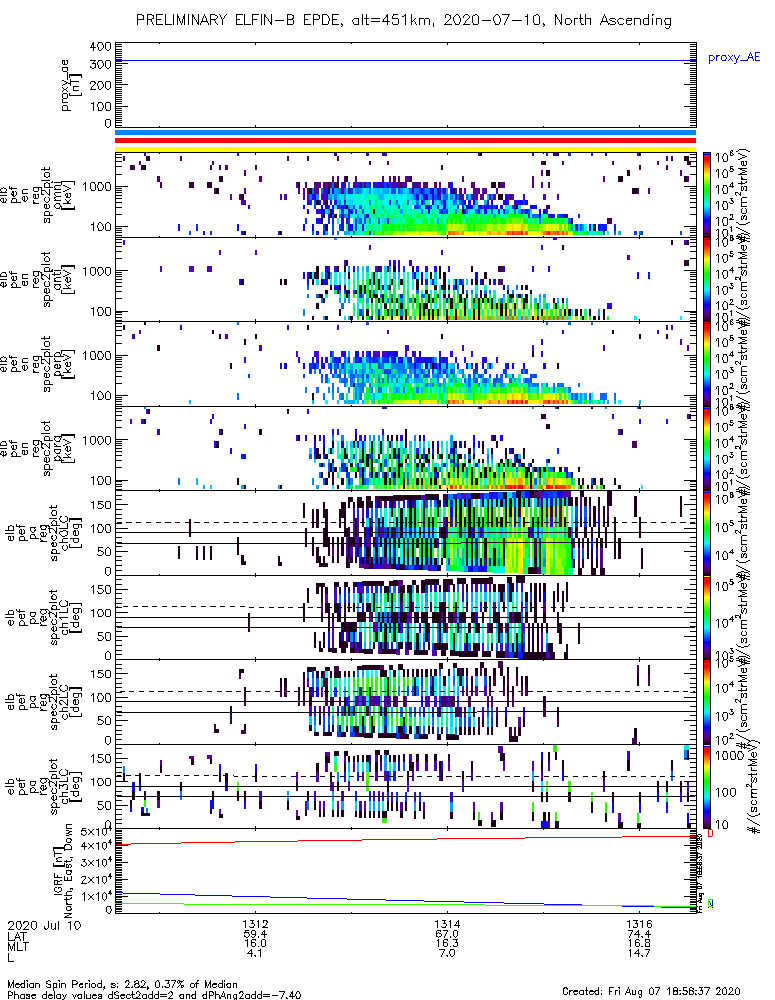
Task: Click the anti energy spectrogram panel
Action: pos(406,279)
